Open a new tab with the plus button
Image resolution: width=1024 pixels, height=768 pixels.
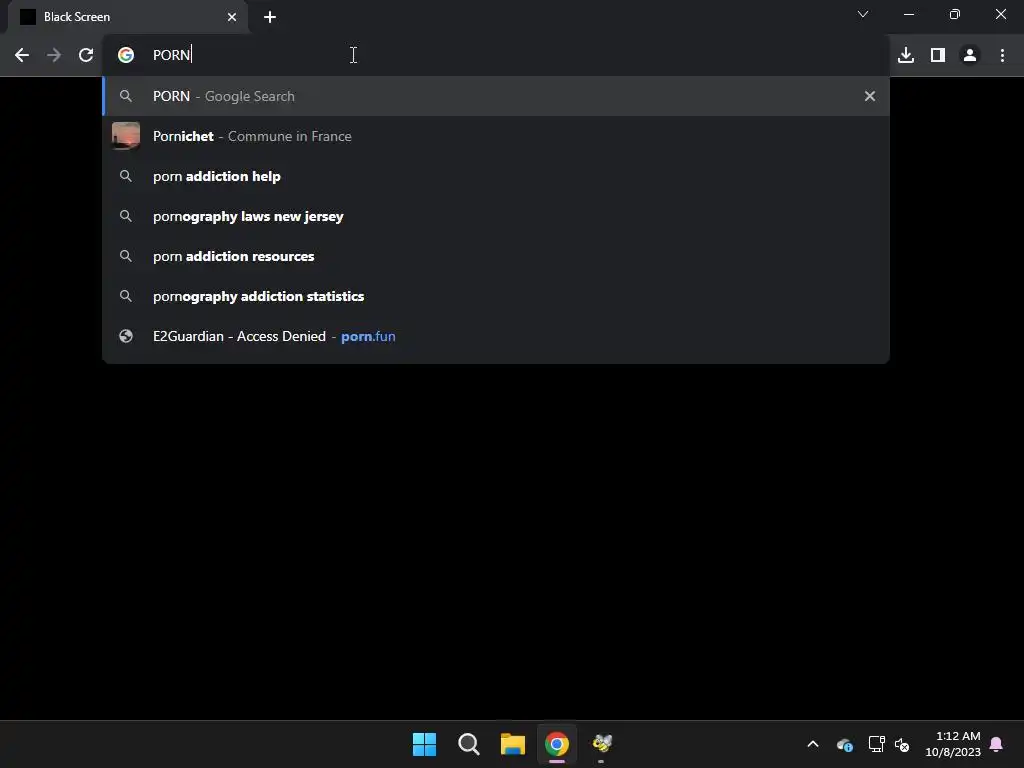[x=270, y=17]
